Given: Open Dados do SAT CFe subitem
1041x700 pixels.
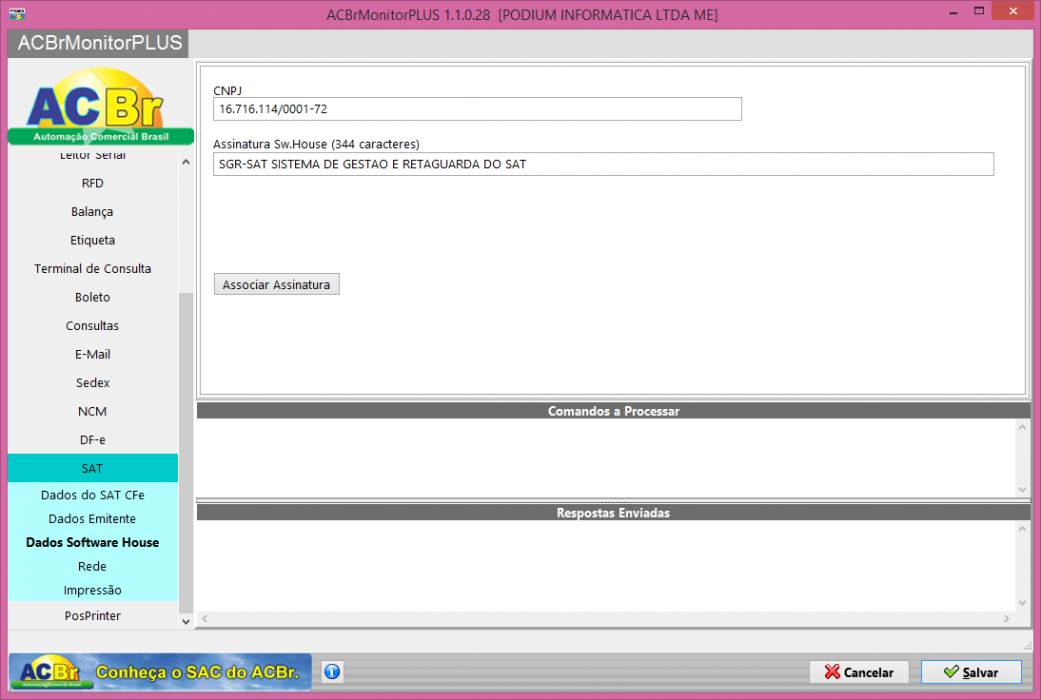Looking at the screenshot, I should click(92, 495).
